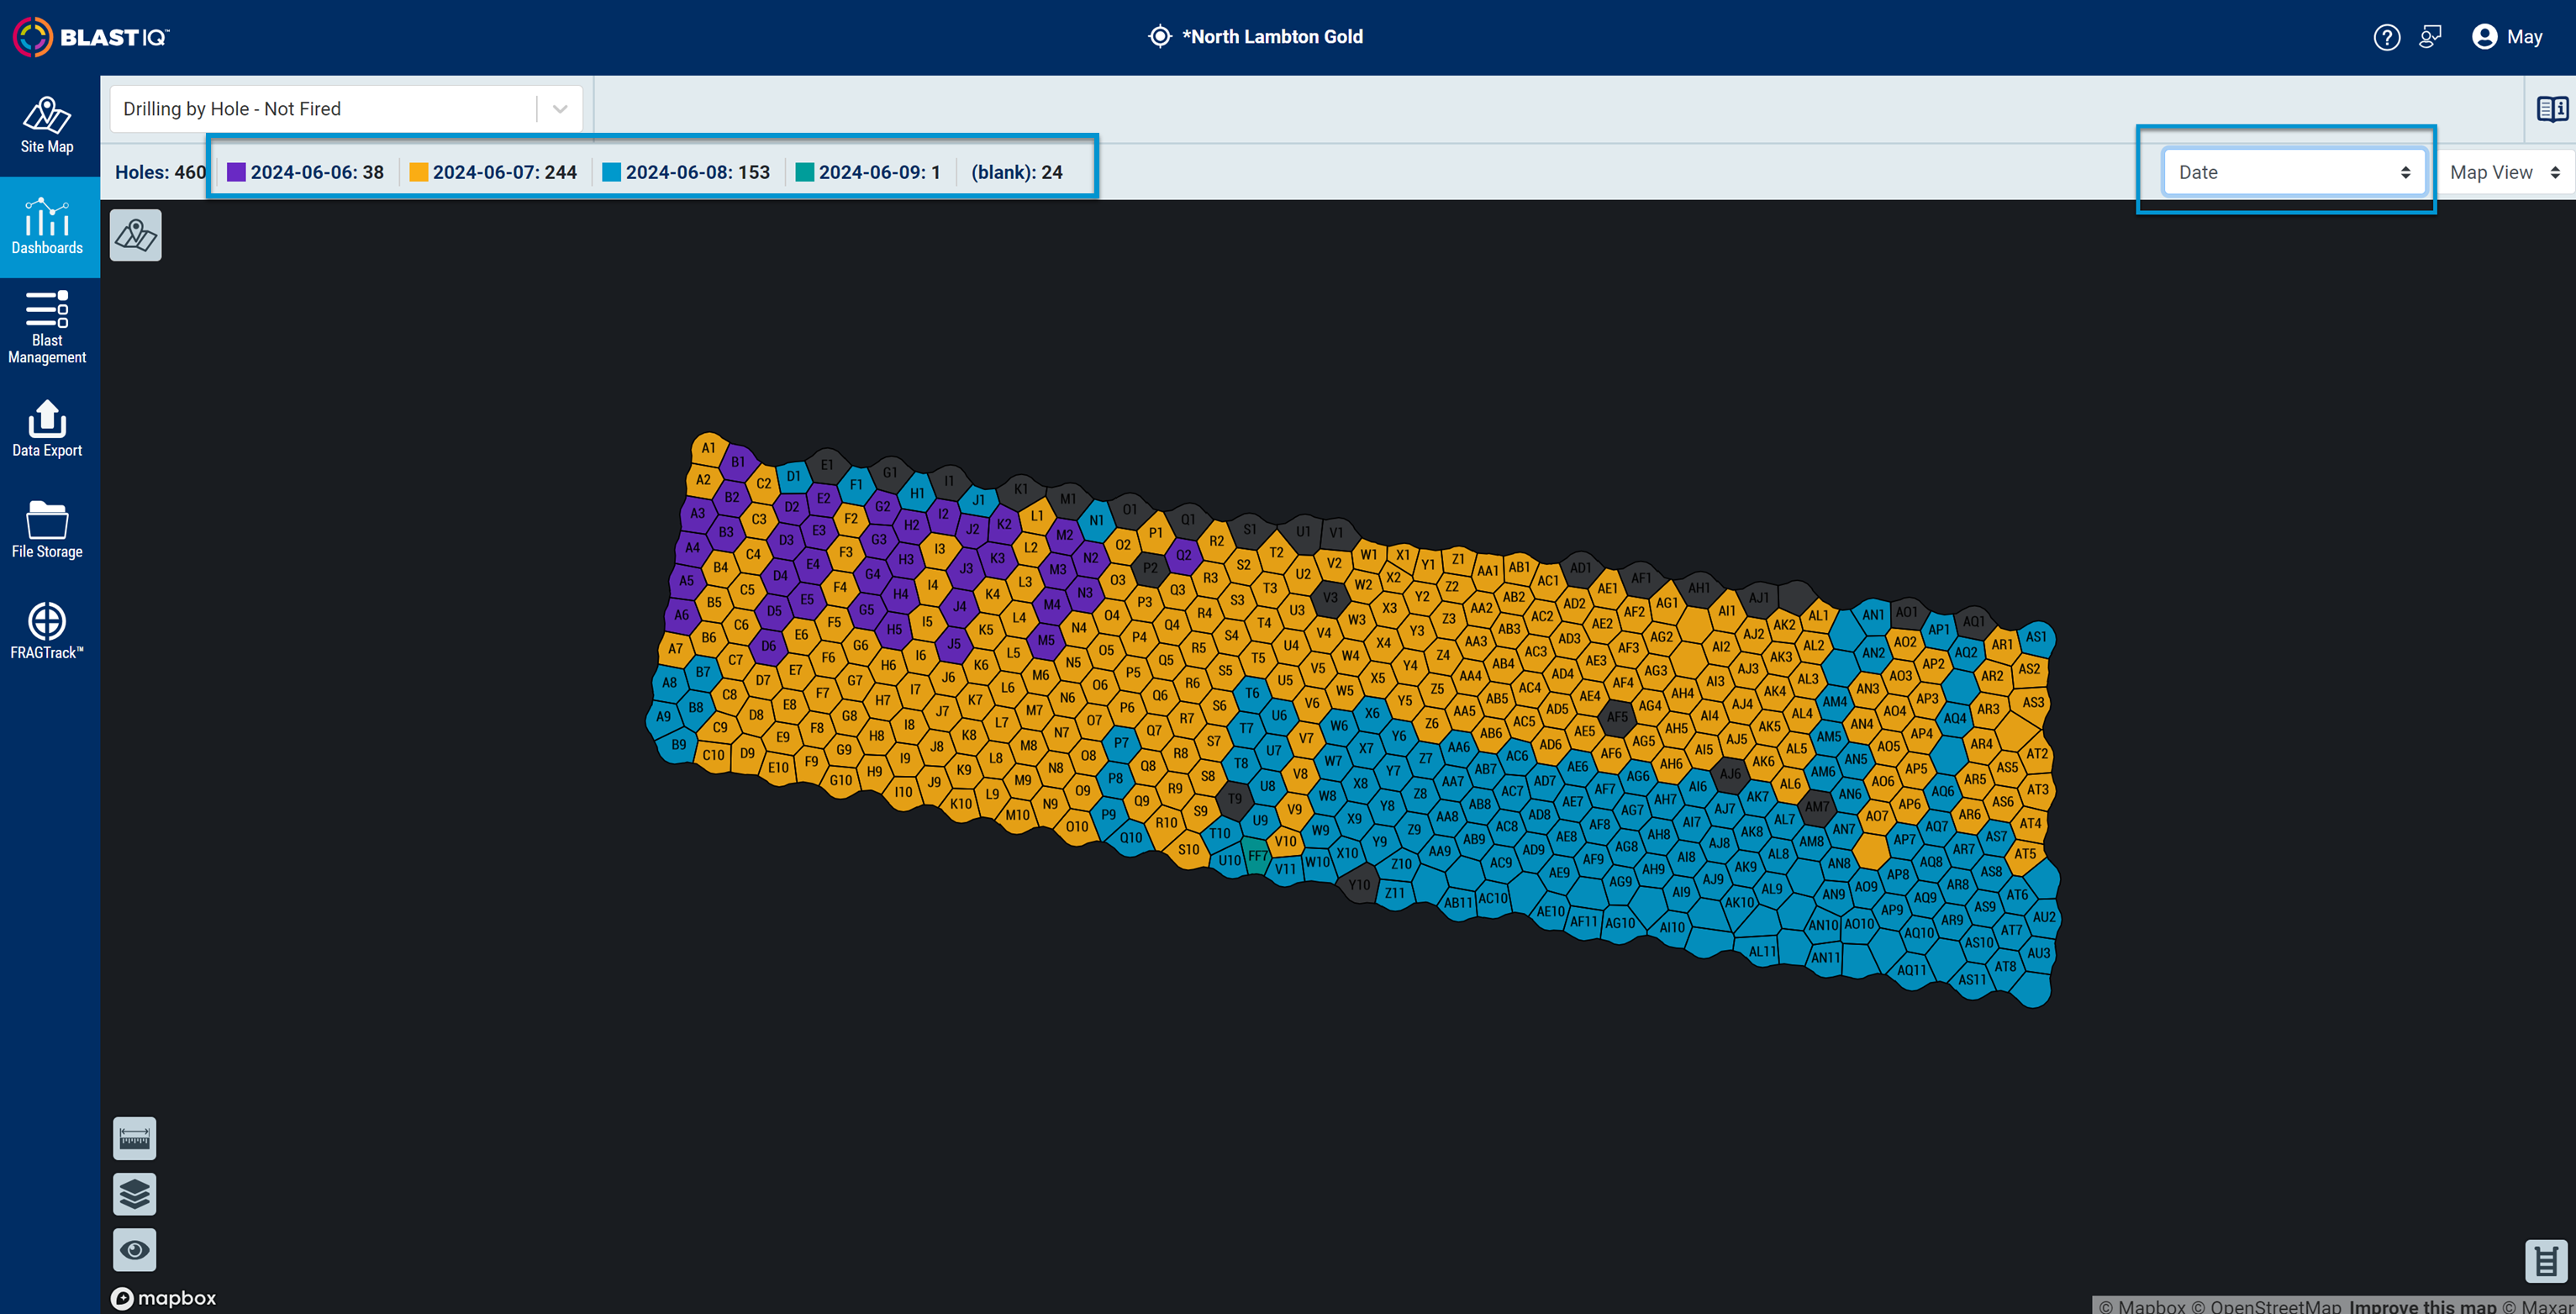The height and width of the screenshot is (1314, 2576).
Task: Toggle the eye visibility tool
Action: (134, 1249)
